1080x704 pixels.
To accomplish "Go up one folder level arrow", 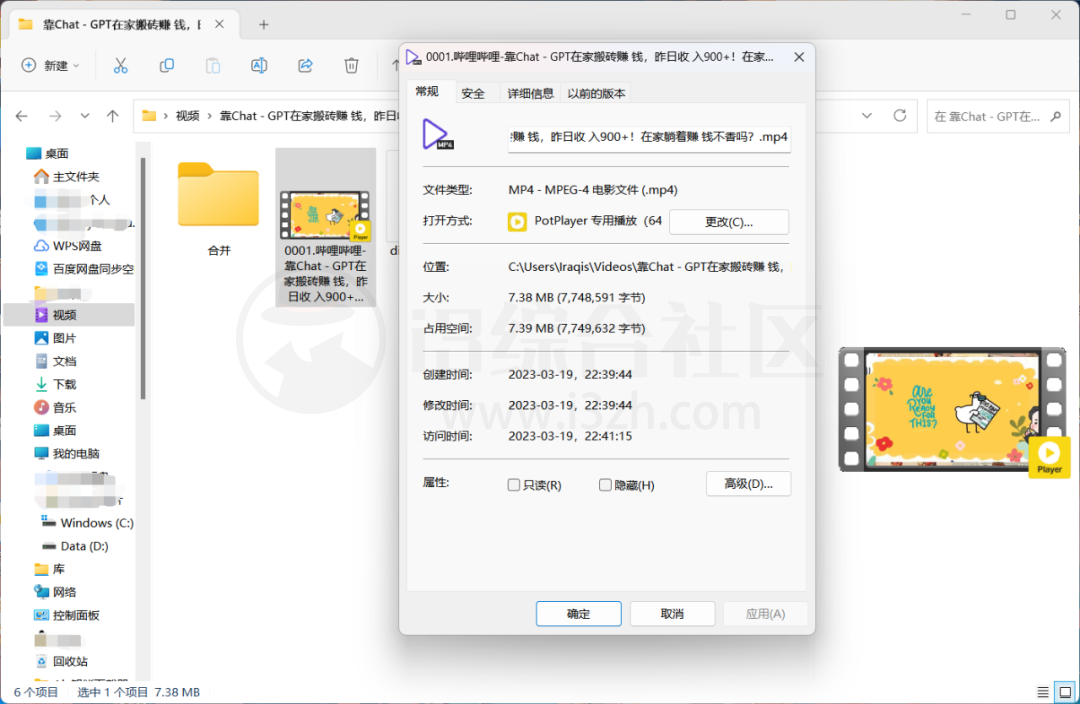I will click(x=113, y=116).
